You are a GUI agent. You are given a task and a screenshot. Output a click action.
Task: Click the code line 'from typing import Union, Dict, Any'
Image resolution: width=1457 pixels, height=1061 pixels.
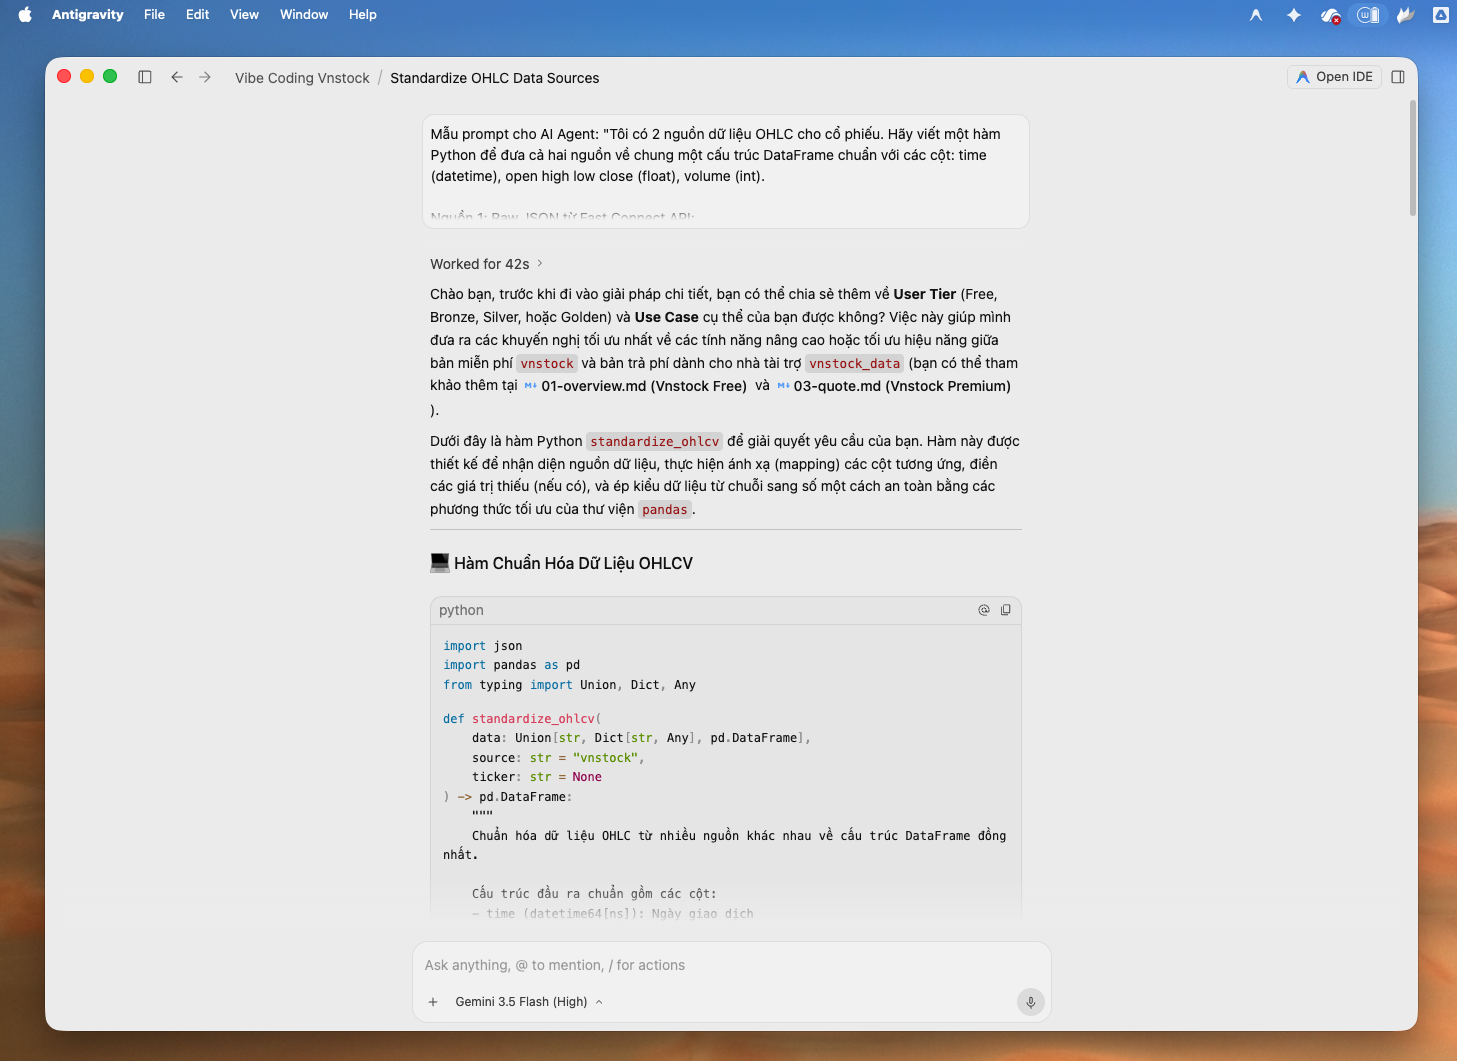pyautogui.click(x=570, y=685)
